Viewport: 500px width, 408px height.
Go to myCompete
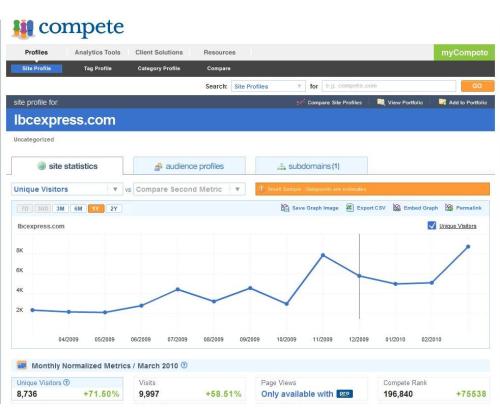(x=464, y=52)
